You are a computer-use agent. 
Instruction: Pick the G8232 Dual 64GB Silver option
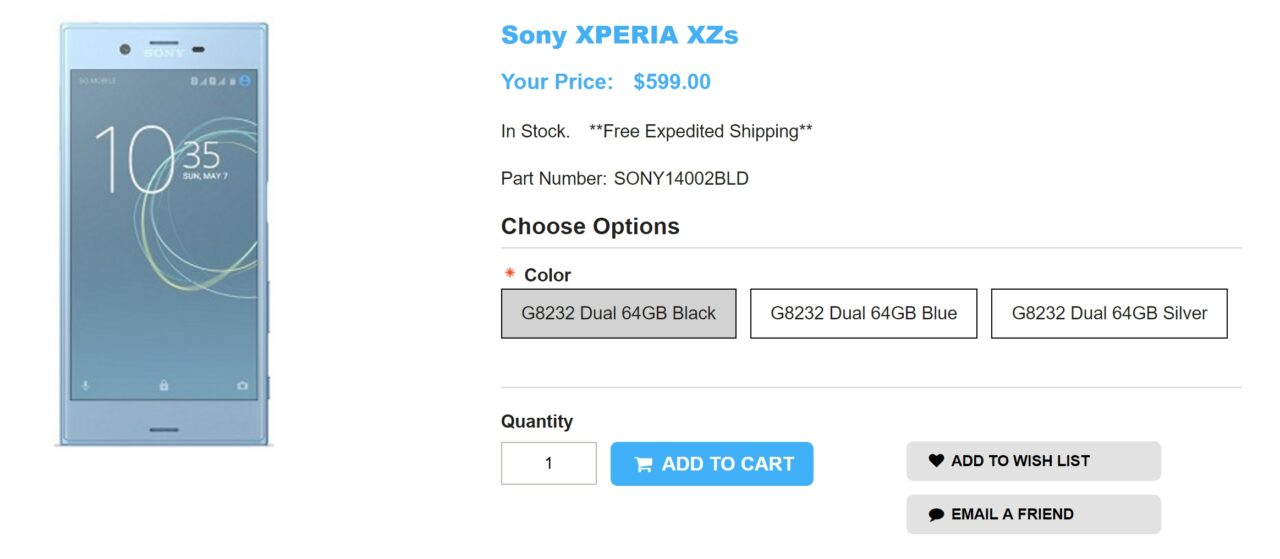pyautogui.click(x=1109, y=313)
